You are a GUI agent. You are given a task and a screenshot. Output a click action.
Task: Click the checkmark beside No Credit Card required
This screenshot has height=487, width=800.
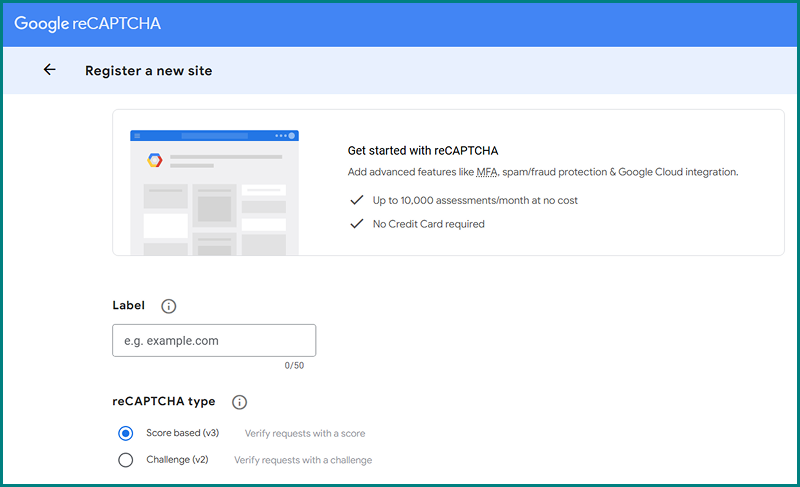pyautogui.click(x=355, y=224)
